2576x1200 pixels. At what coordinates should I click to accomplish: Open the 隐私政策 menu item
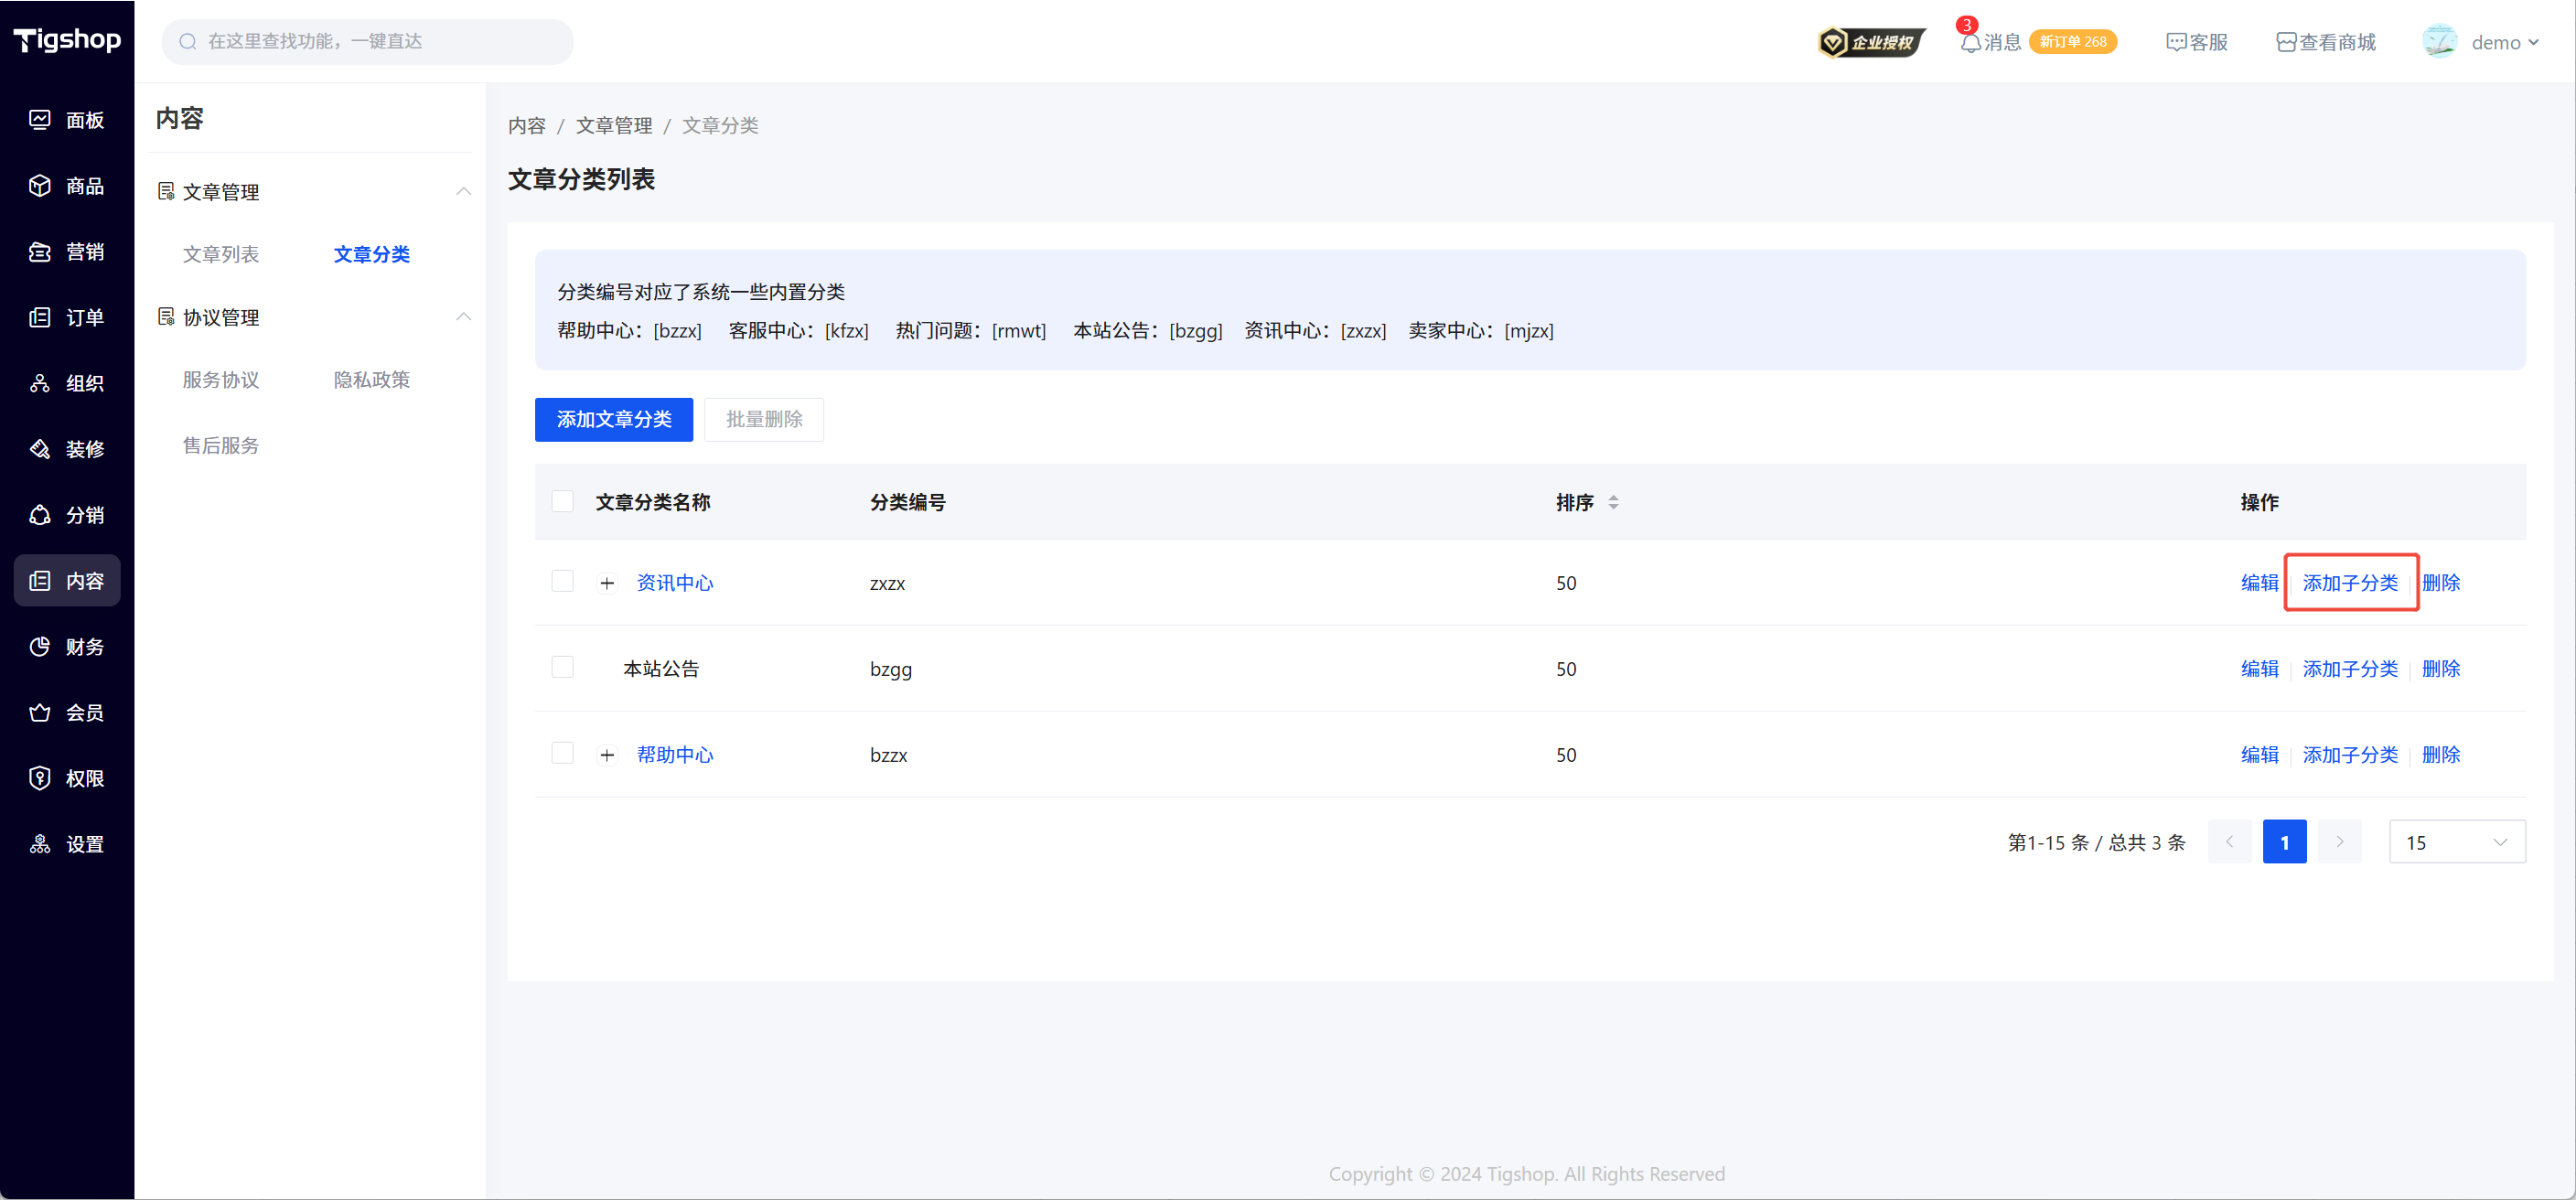372,380
